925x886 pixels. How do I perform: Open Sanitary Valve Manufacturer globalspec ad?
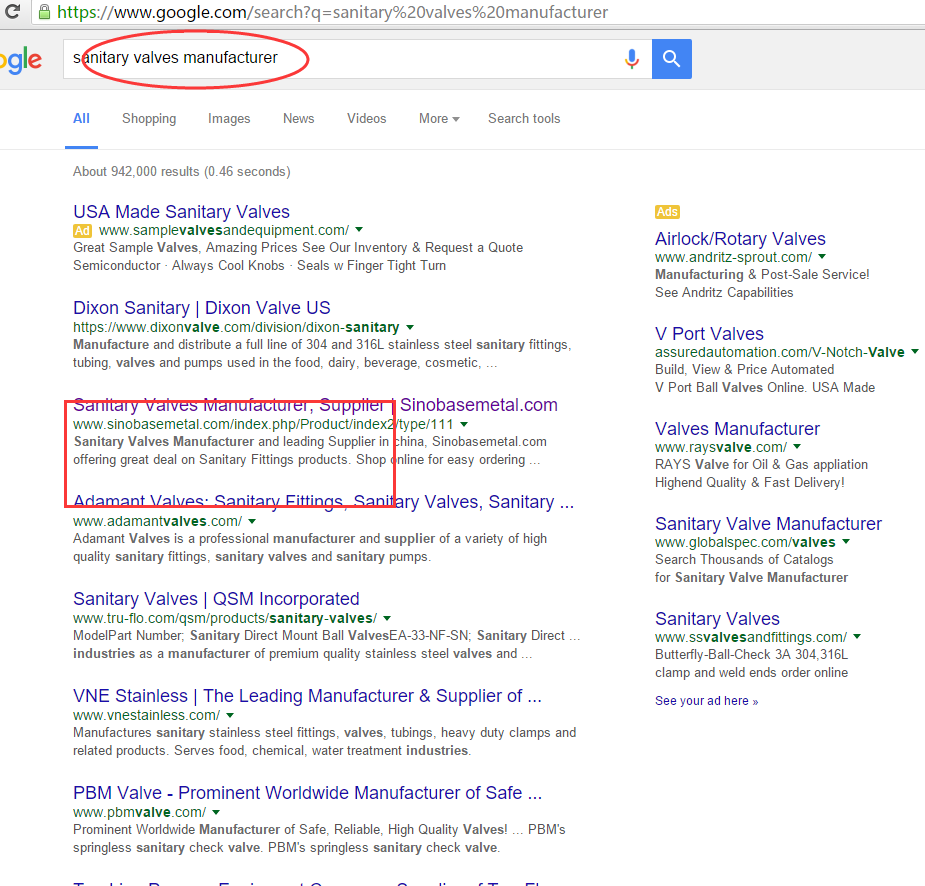(x=768, y=523)
